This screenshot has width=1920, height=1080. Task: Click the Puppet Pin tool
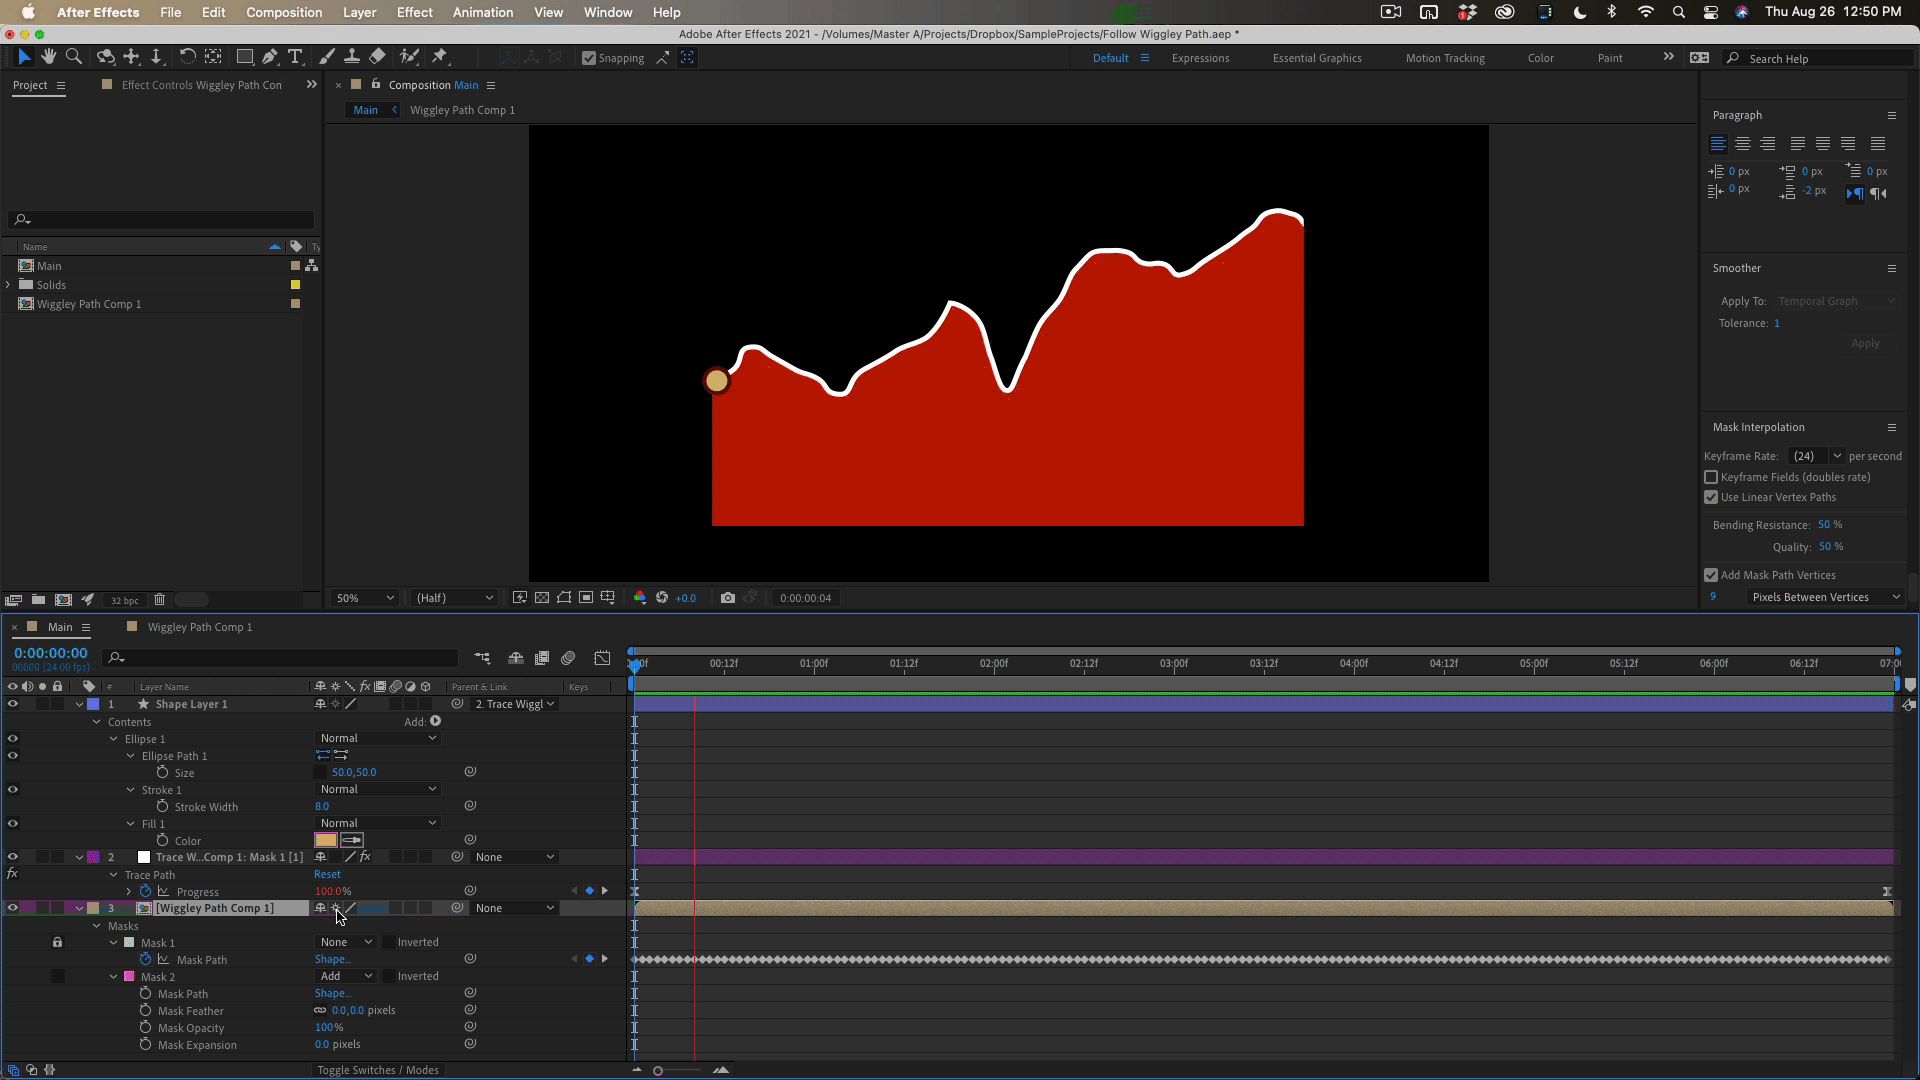tap(439, 57)
